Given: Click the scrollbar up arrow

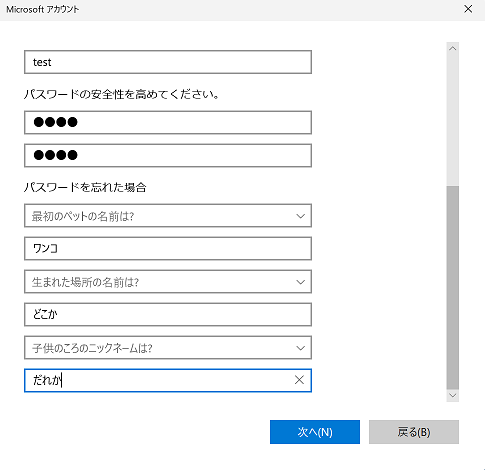Looking at the screenshot, I should click(x=452, y=49).
